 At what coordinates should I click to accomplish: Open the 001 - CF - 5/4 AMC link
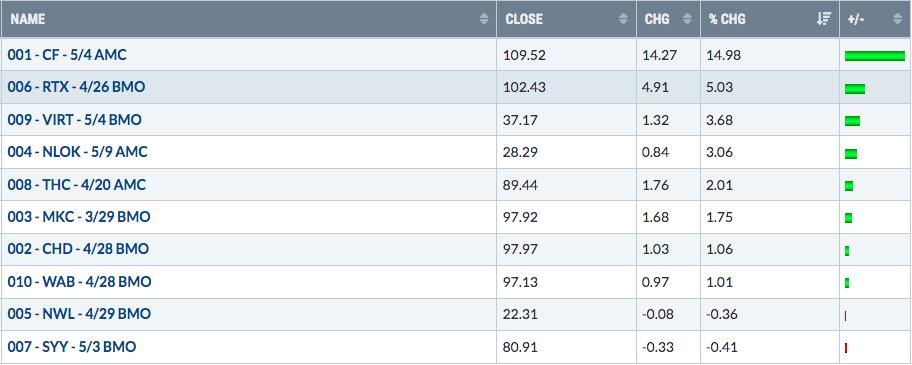67,55
